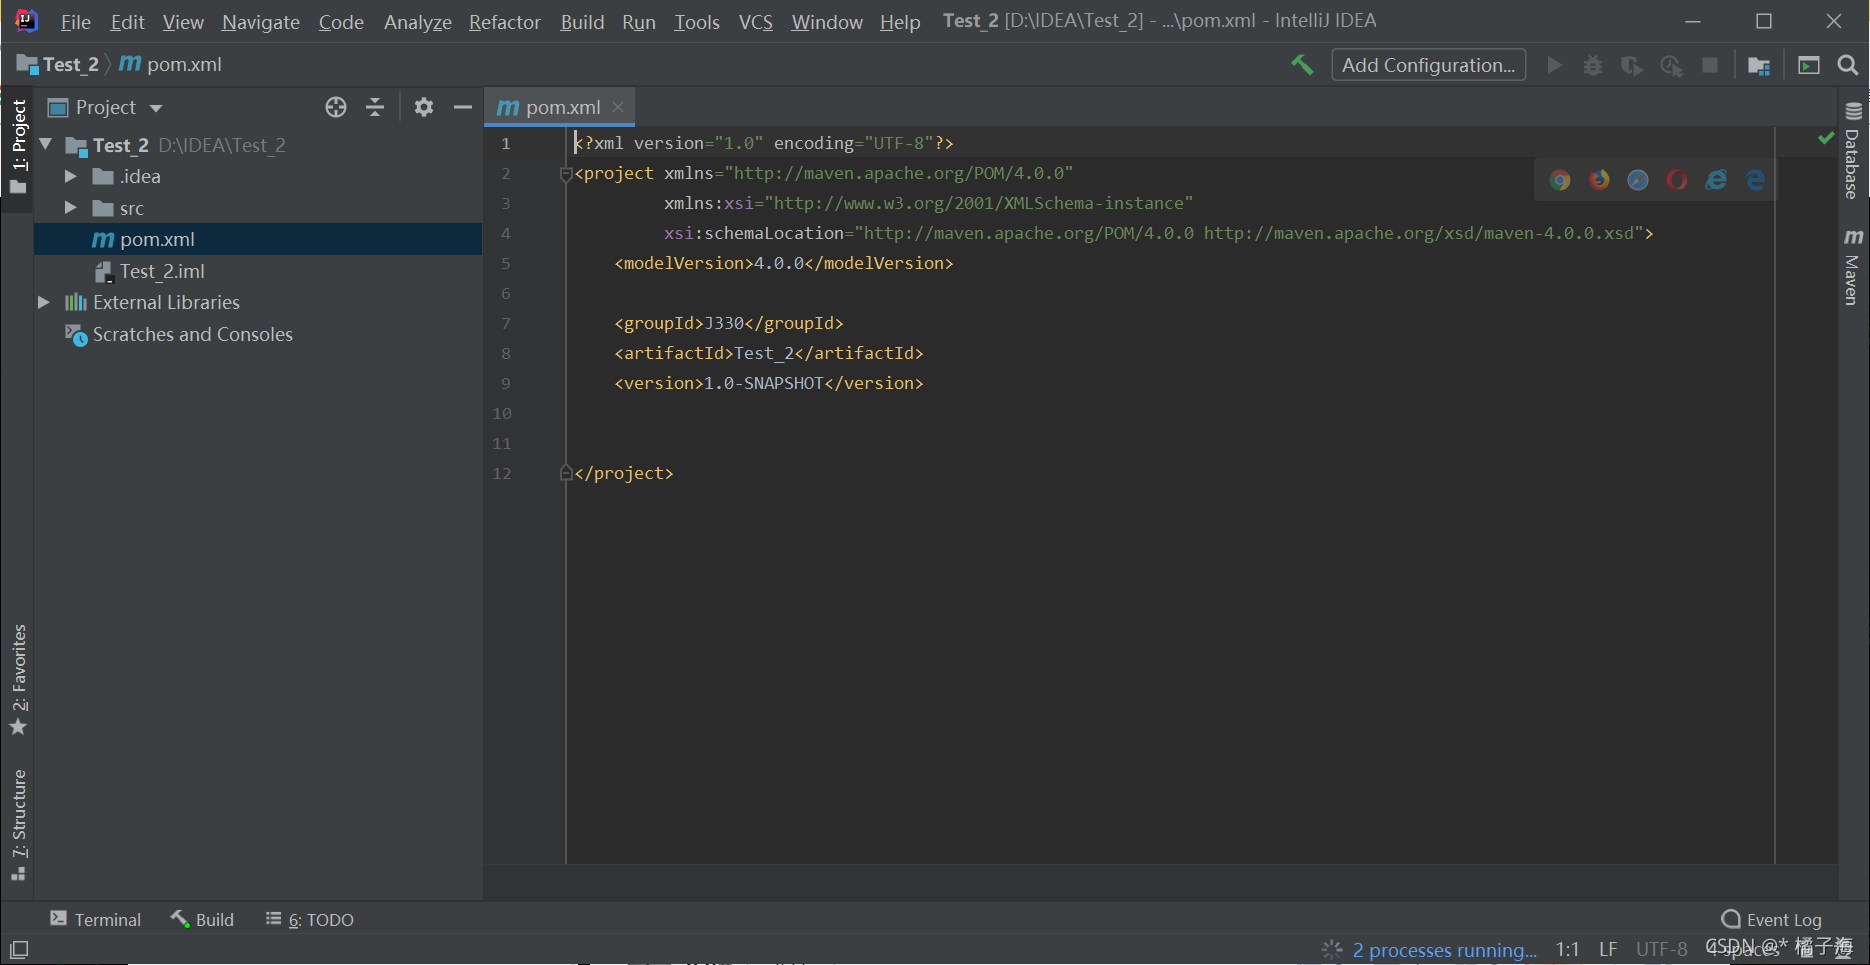The width and height of the screenshot is (1870, 965).
Task: Click the Profiler run icon
Action: (x=1671, y=65)
